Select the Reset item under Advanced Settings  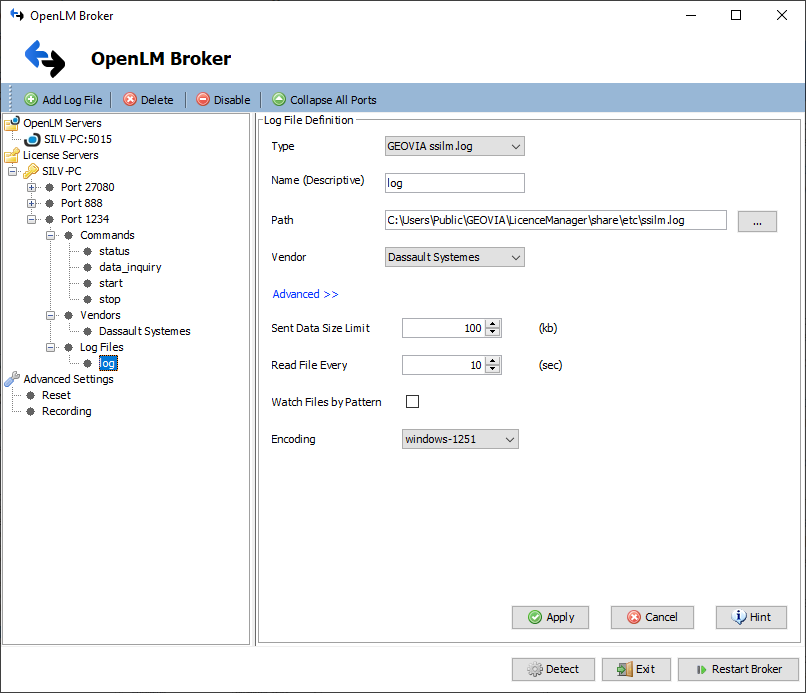[x=57, y=395]
